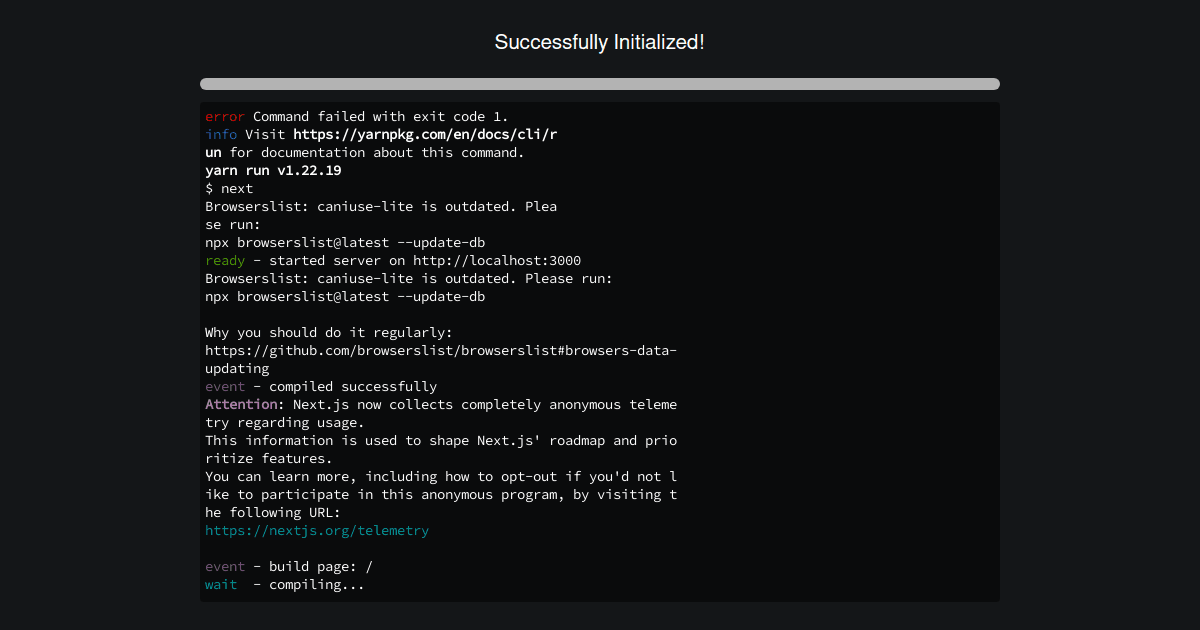Click the teal "wait" status label
The image size is (1200, 630).
point(221,585)
